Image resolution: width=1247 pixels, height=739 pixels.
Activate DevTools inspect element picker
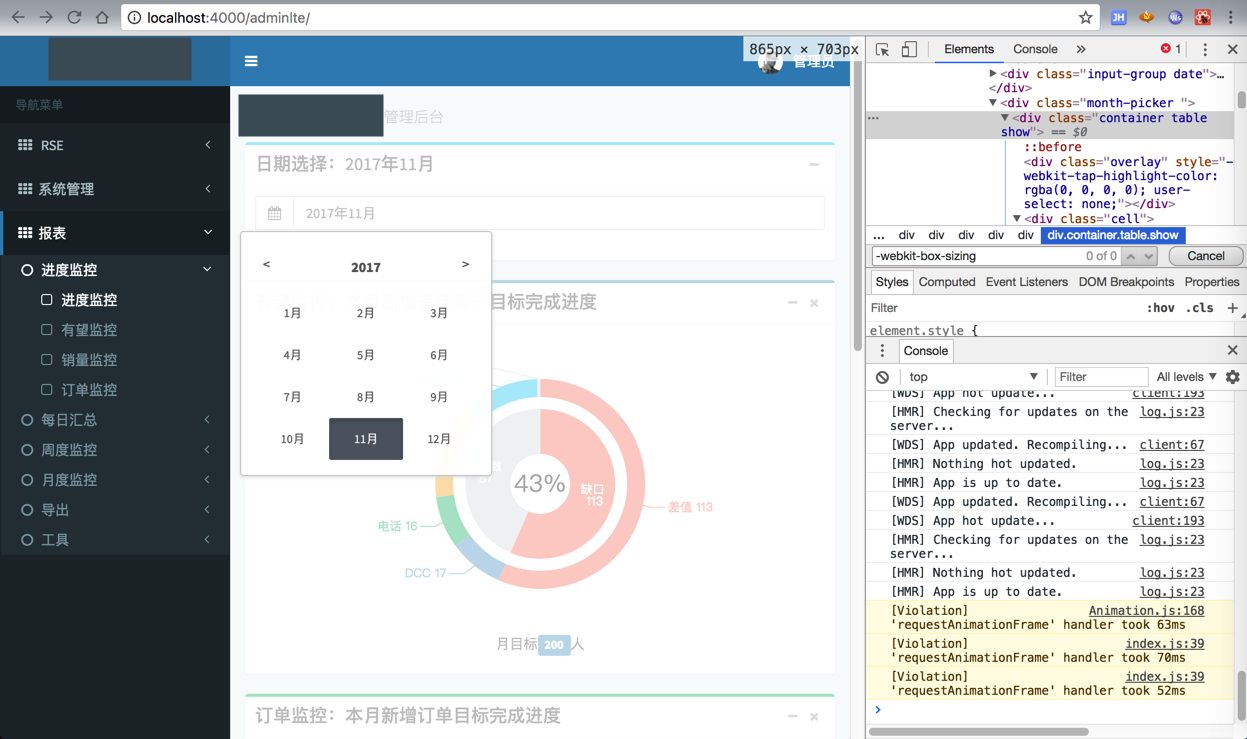882,49
